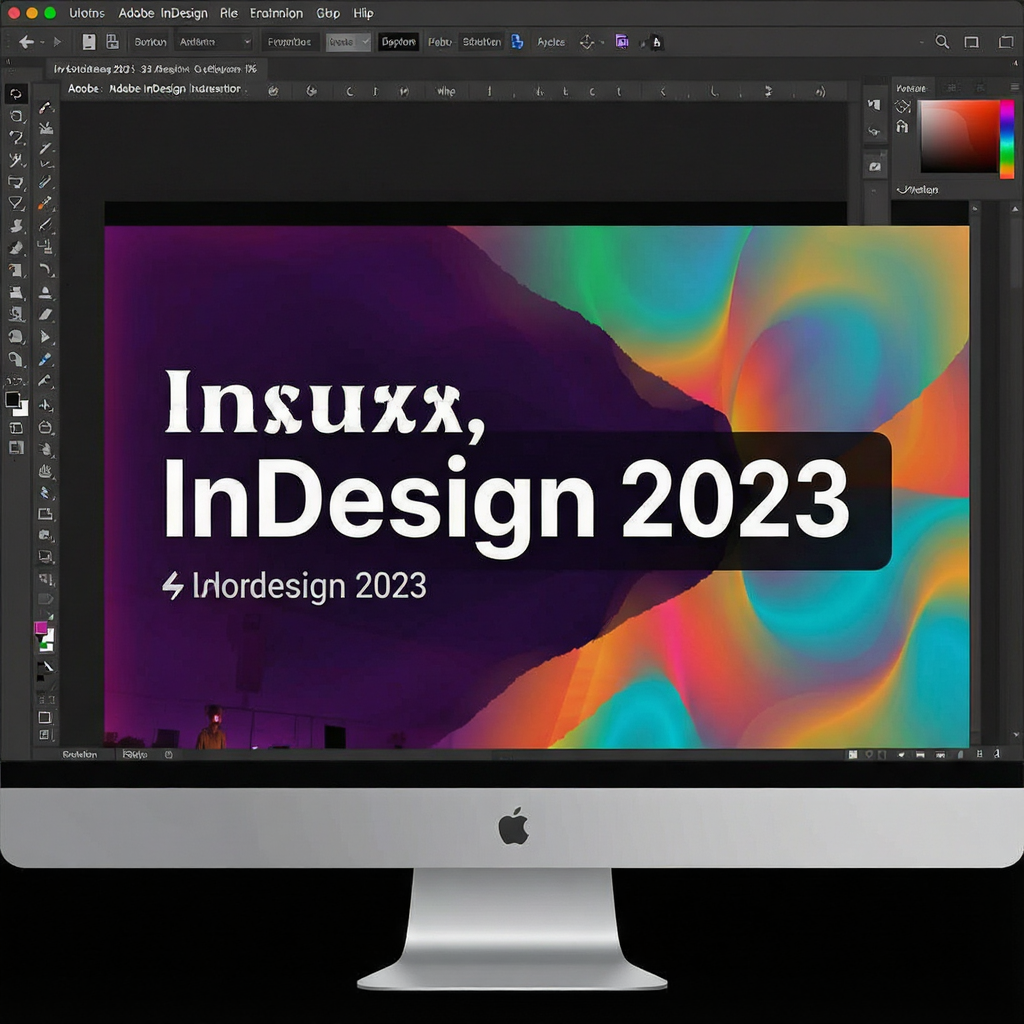Choose the orange-tipped paintbrush tool
This screenshot has height=1024, width=1024.
coord(44,203)
